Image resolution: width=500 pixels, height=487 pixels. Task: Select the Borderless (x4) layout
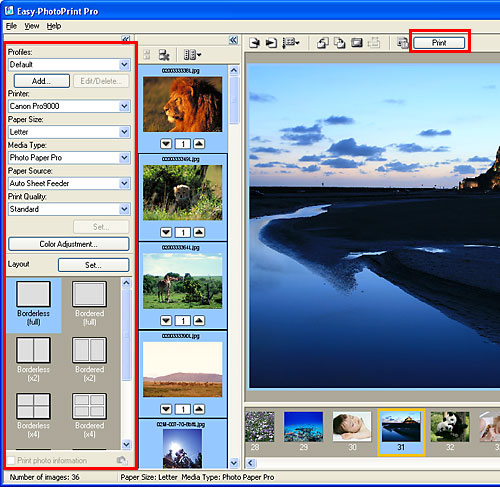point(33,416)
